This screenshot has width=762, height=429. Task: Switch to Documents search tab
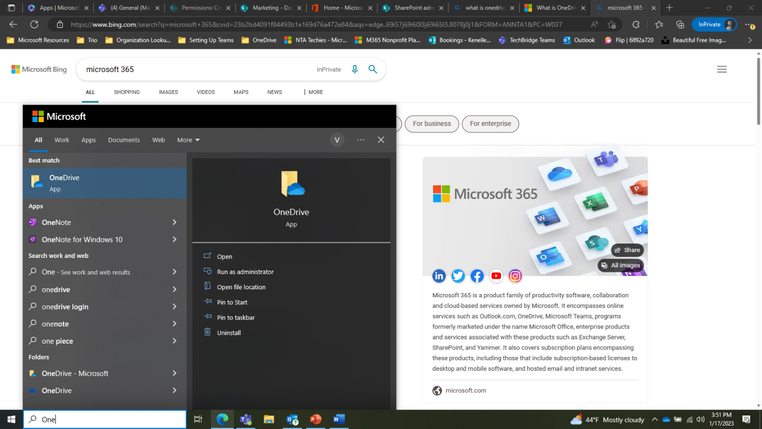(x=124, y=140)
